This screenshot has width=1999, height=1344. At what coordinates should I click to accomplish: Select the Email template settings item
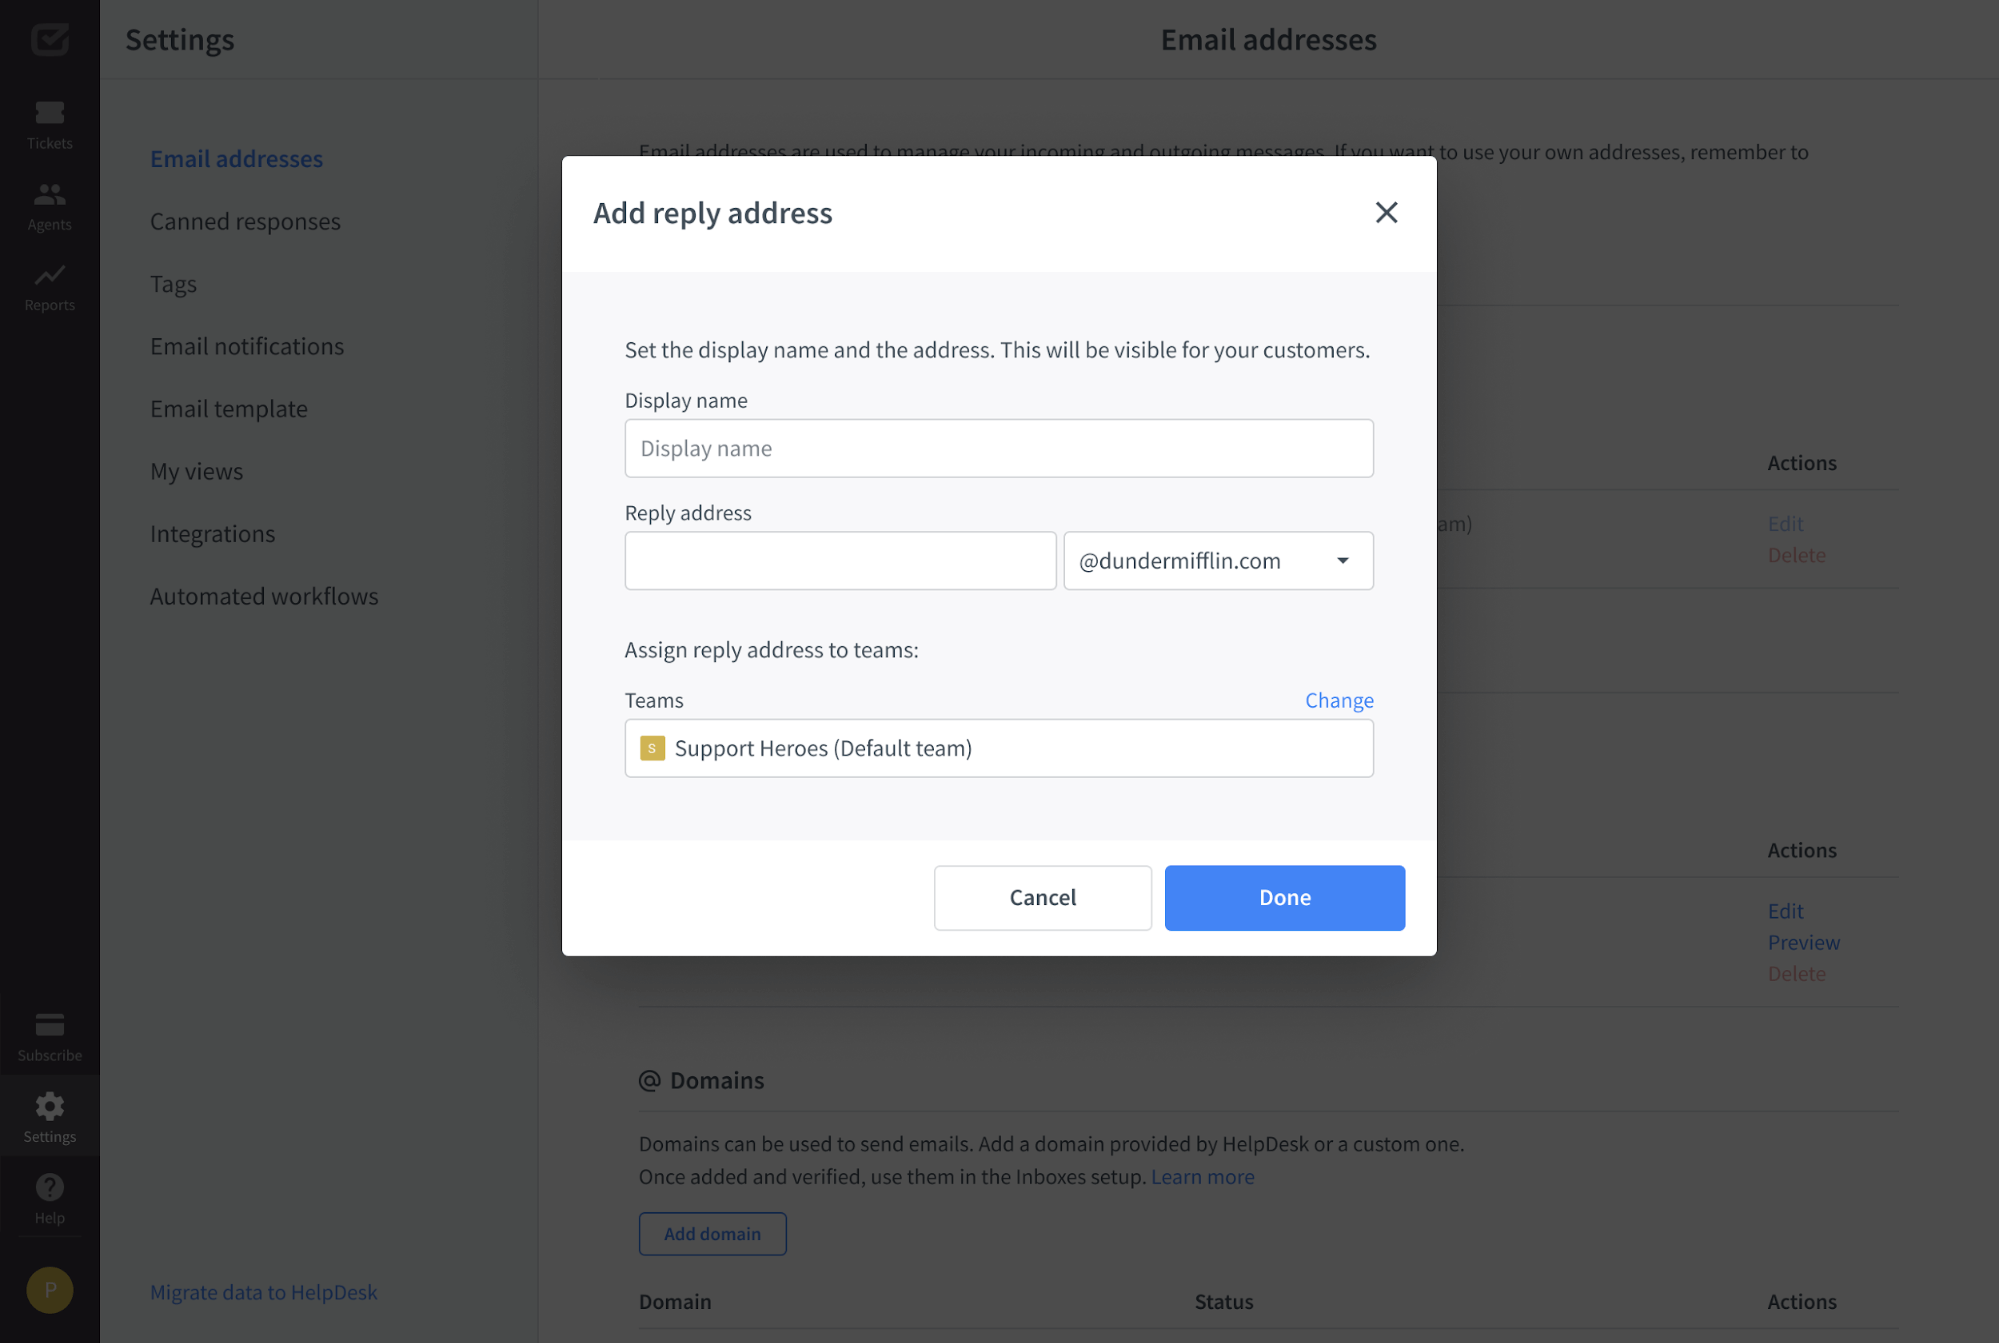(x=228, y=408)
